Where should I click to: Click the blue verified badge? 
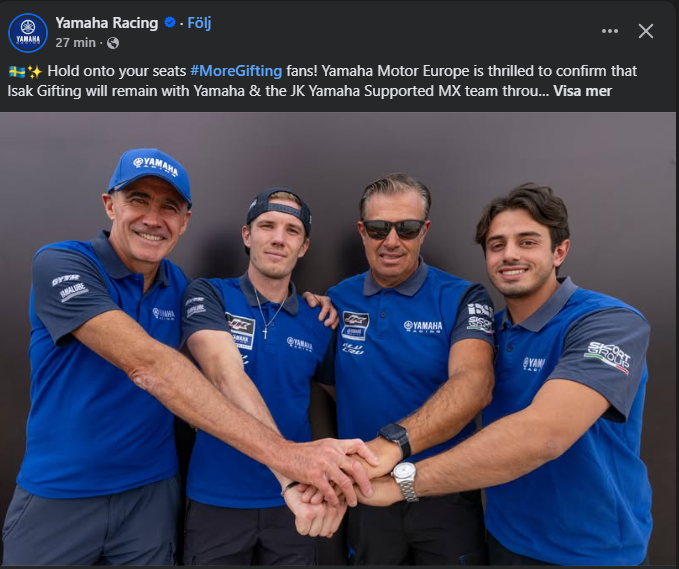click(170, 22)
